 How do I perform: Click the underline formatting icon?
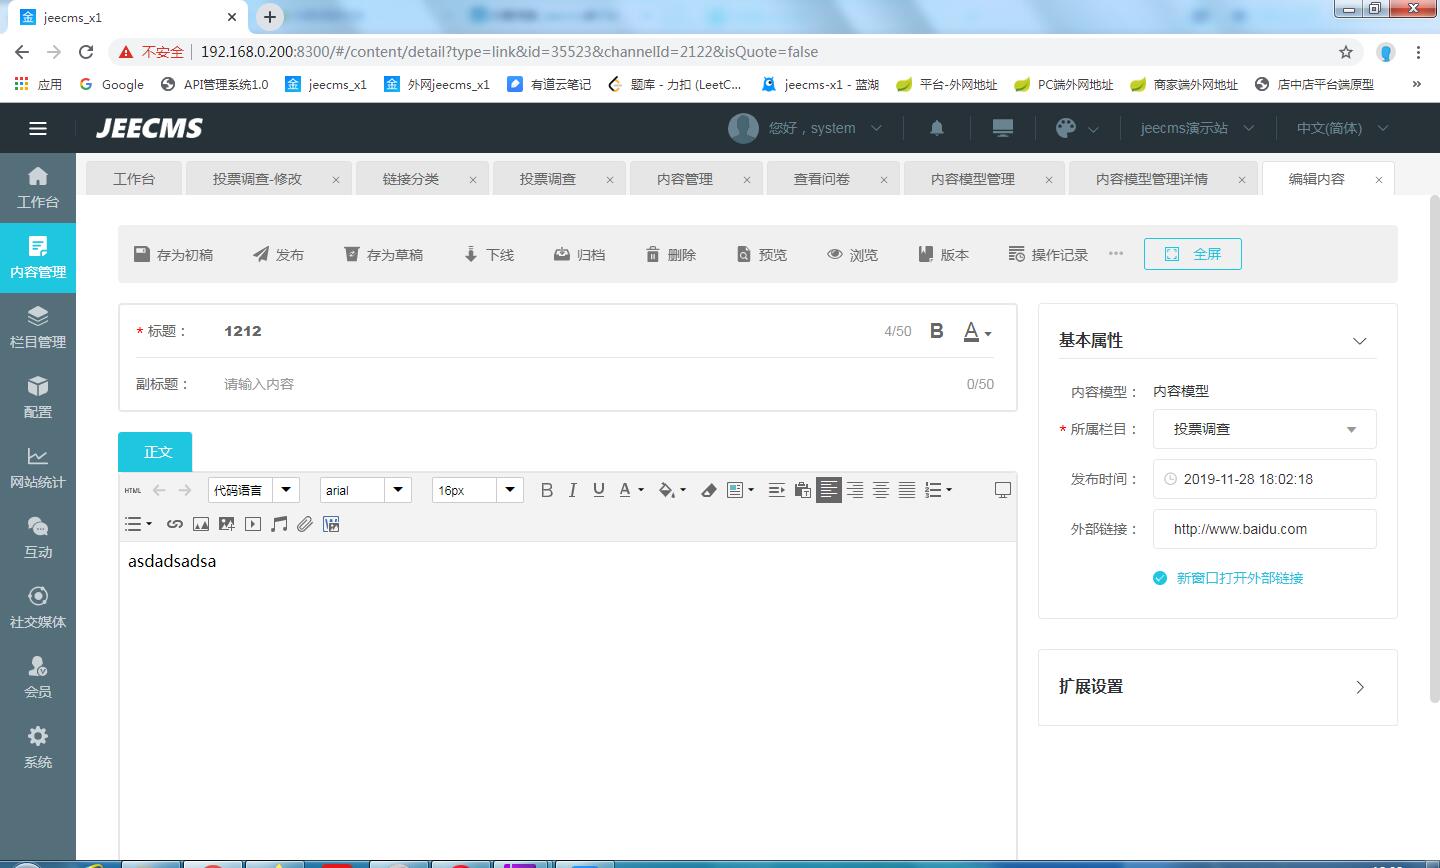click(x=598, y=490)
